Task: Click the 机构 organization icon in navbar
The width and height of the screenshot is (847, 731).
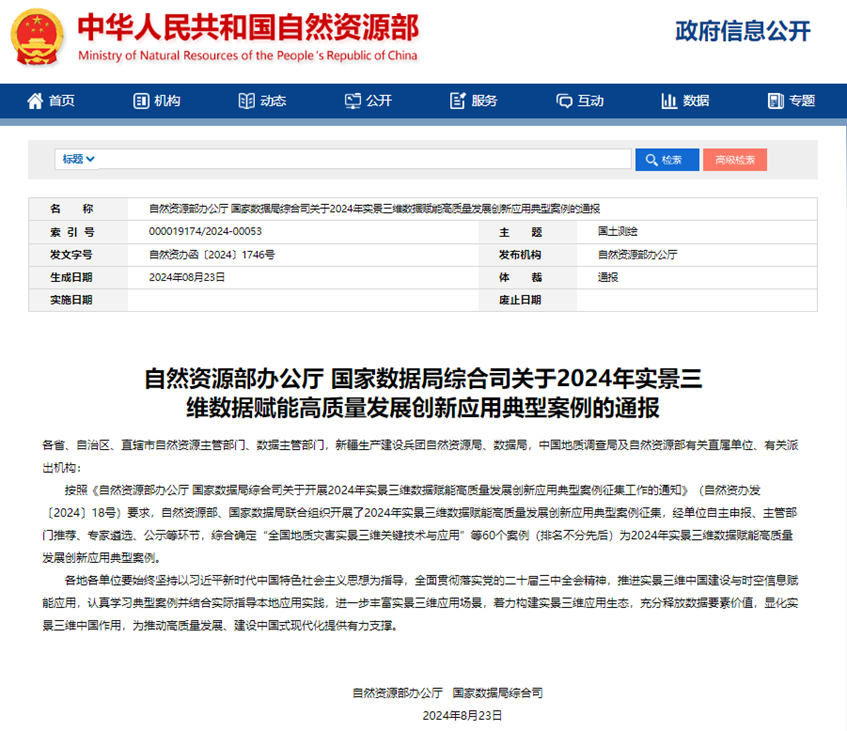Action: [x=141, y=101]
